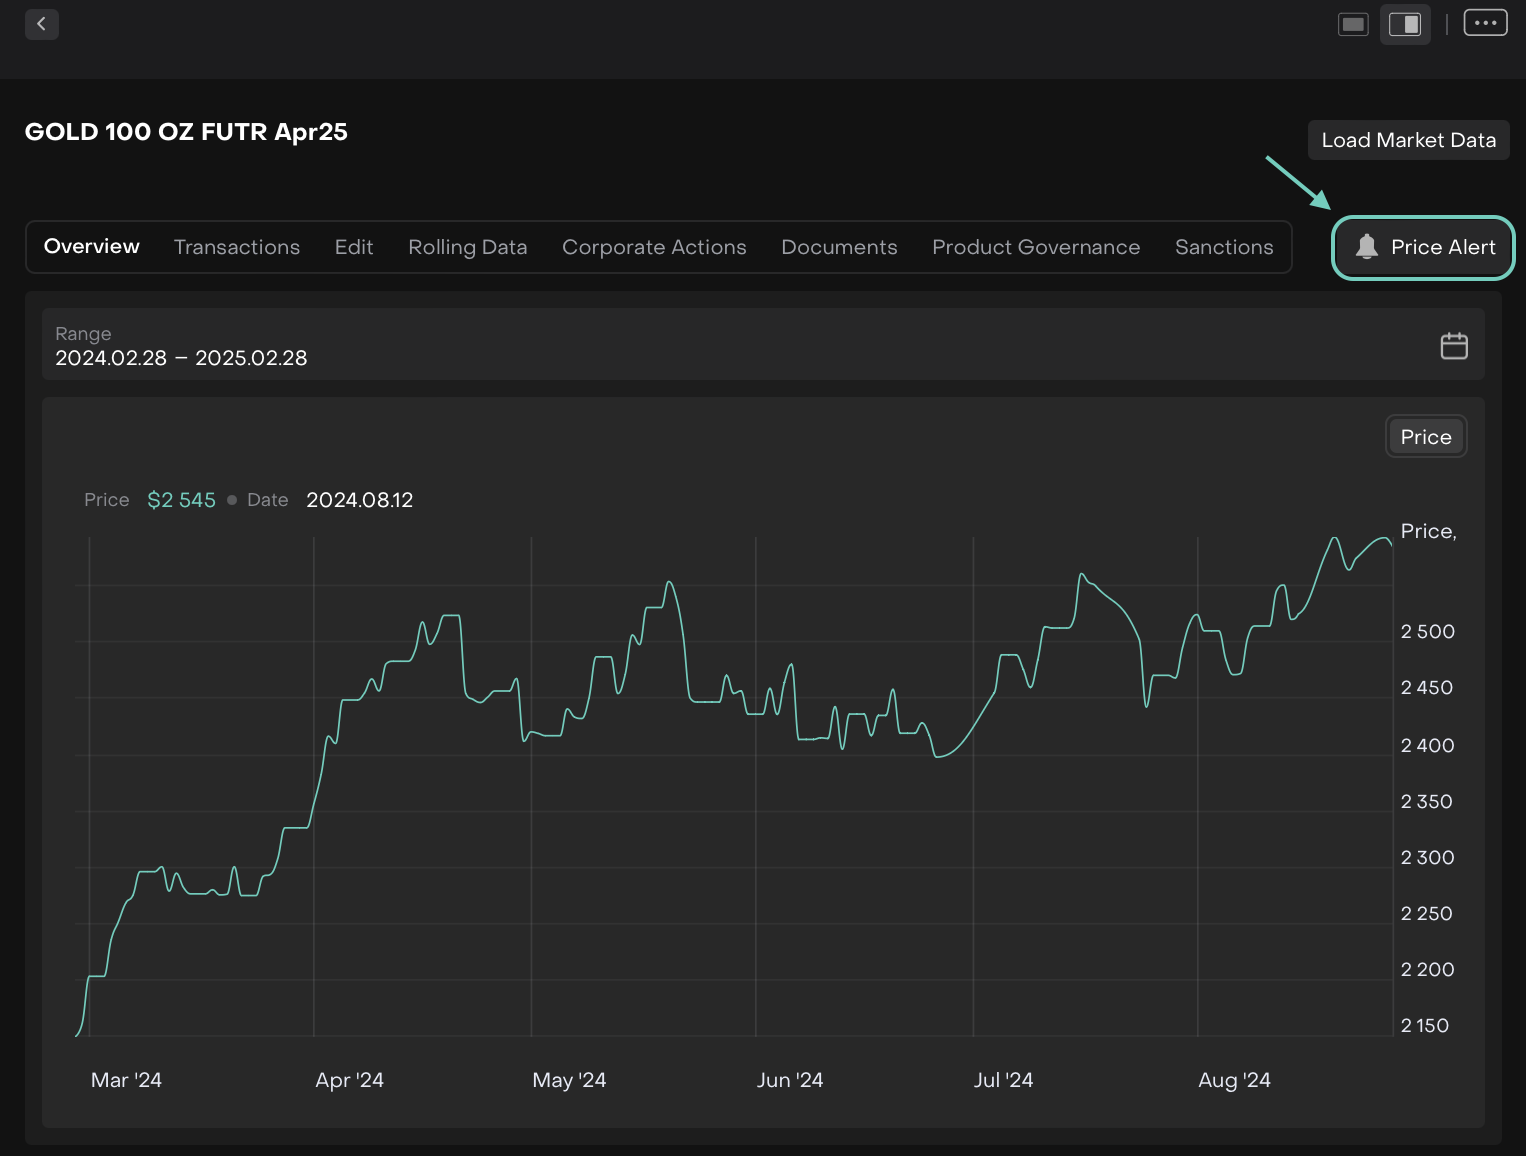
Task: Click the bell icon for Price Alert
Action: click(x=1366, y=247)
